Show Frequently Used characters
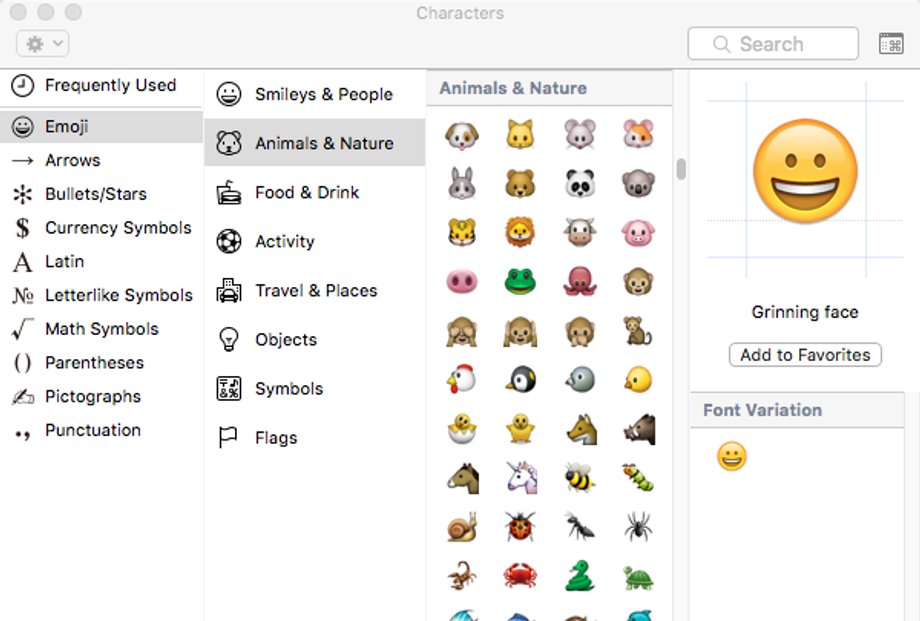 click(102, 86)
